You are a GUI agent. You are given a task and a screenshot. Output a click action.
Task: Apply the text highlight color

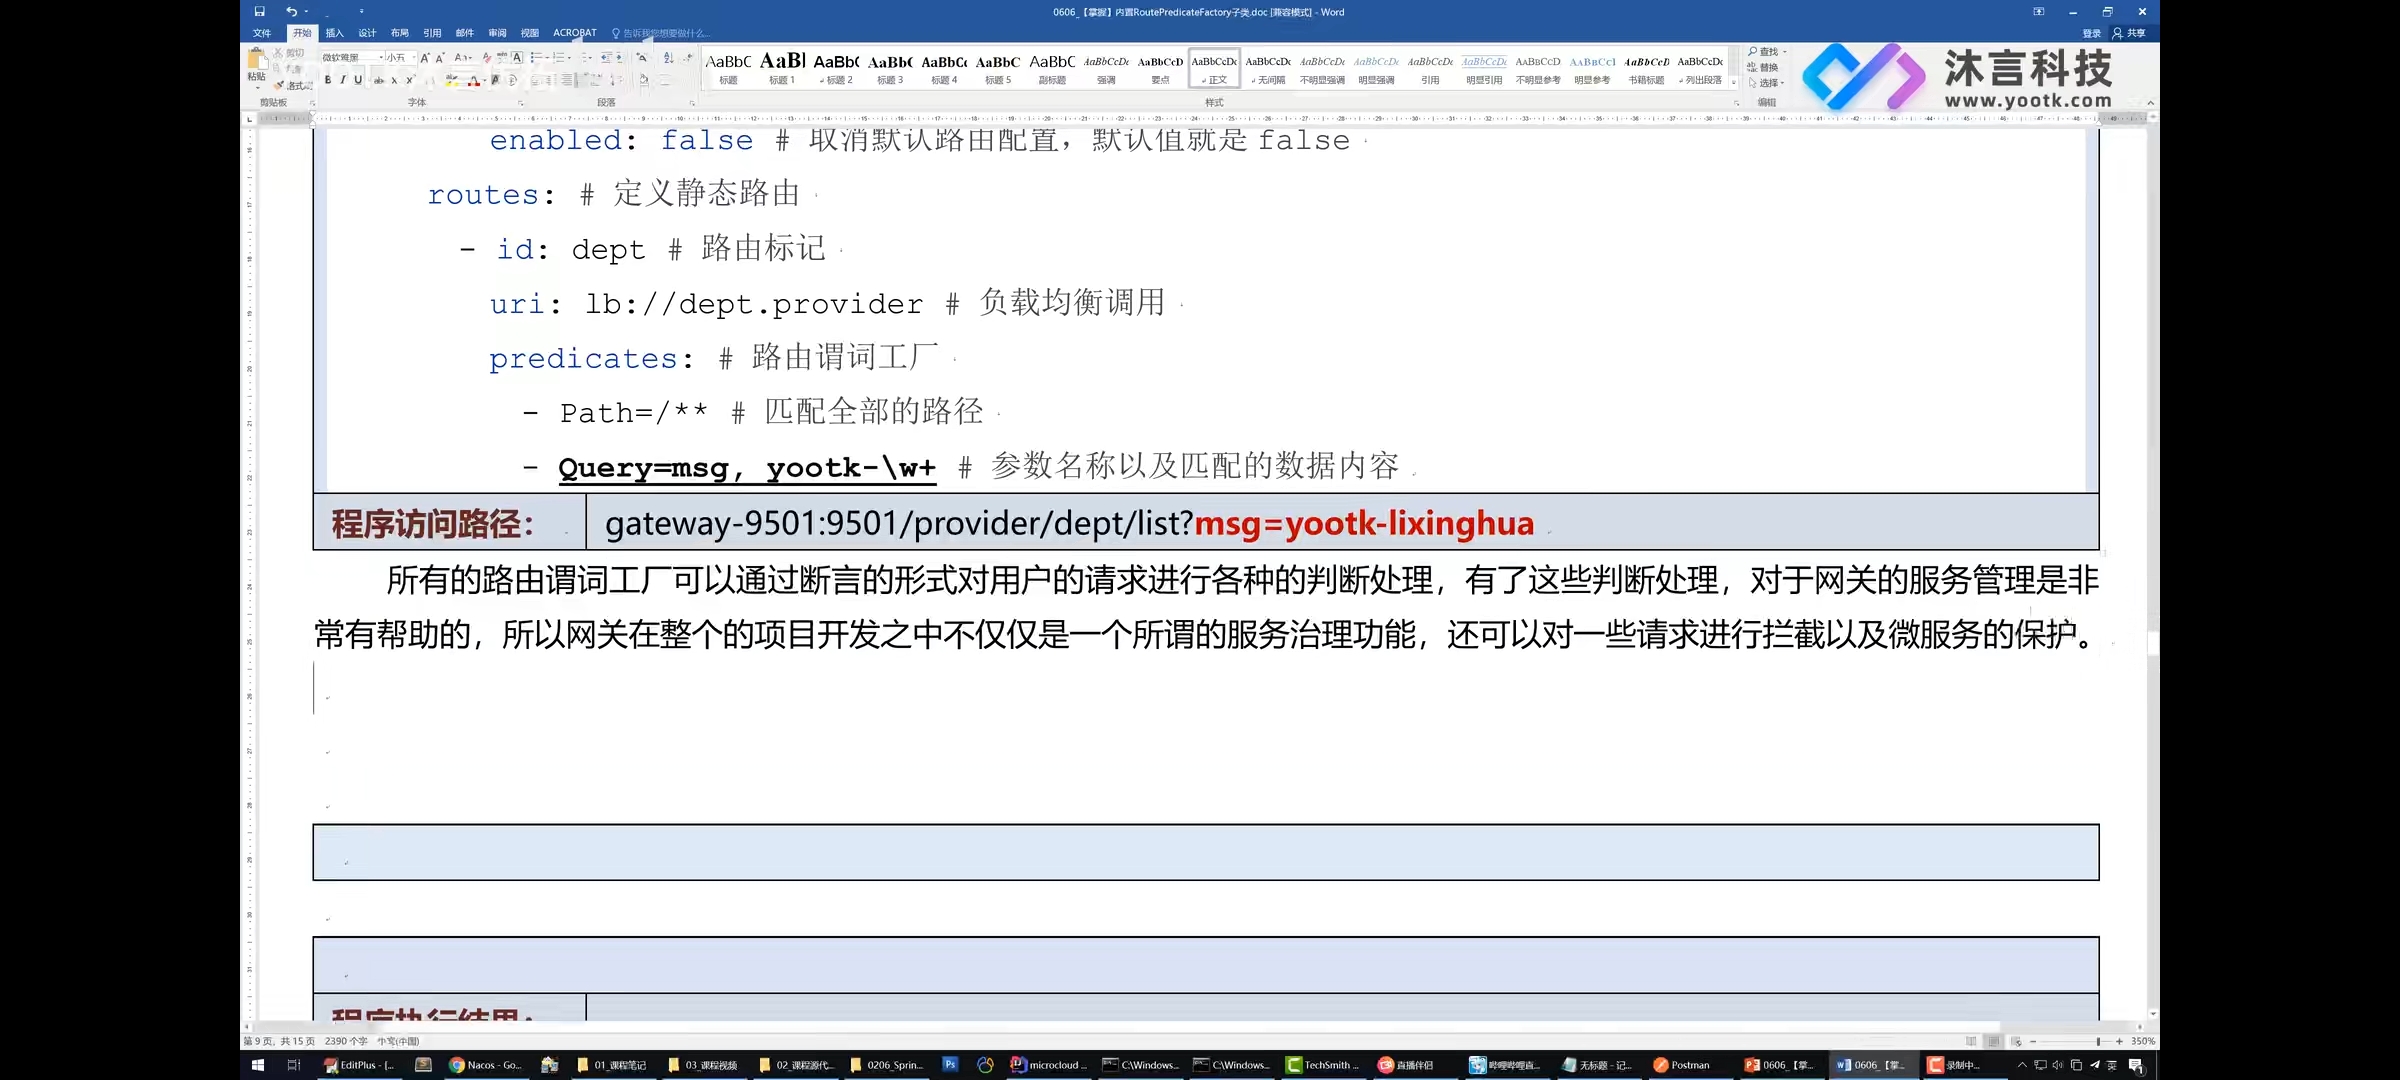(452, 80)
